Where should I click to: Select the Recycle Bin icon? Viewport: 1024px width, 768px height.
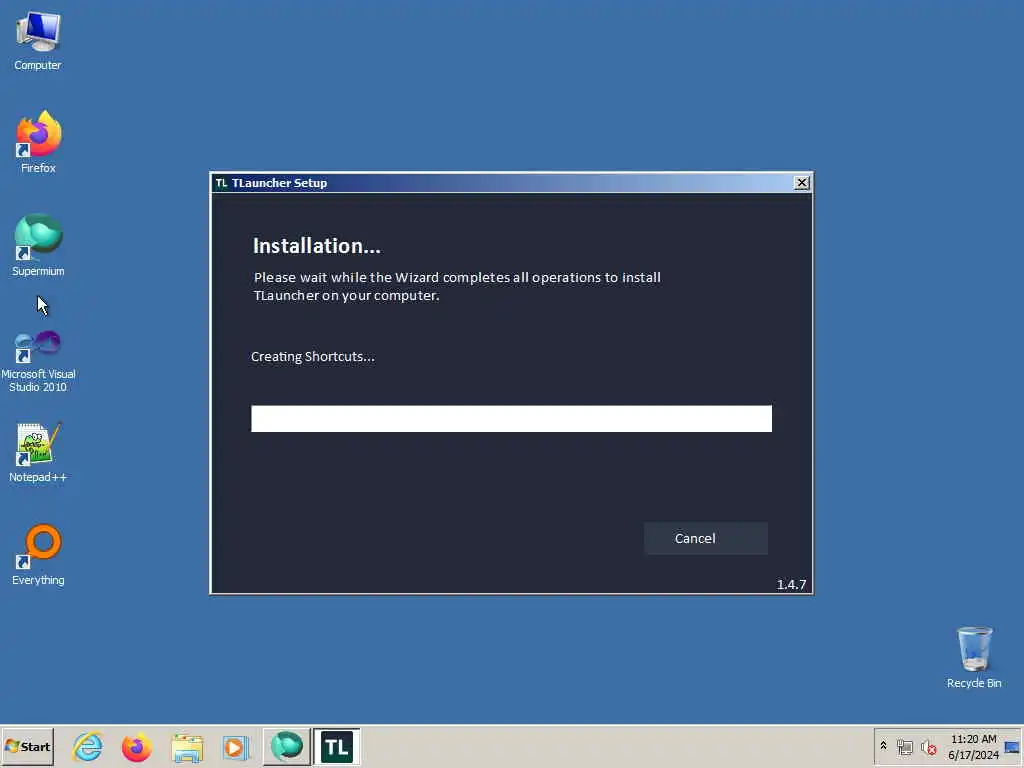(974, 658)
